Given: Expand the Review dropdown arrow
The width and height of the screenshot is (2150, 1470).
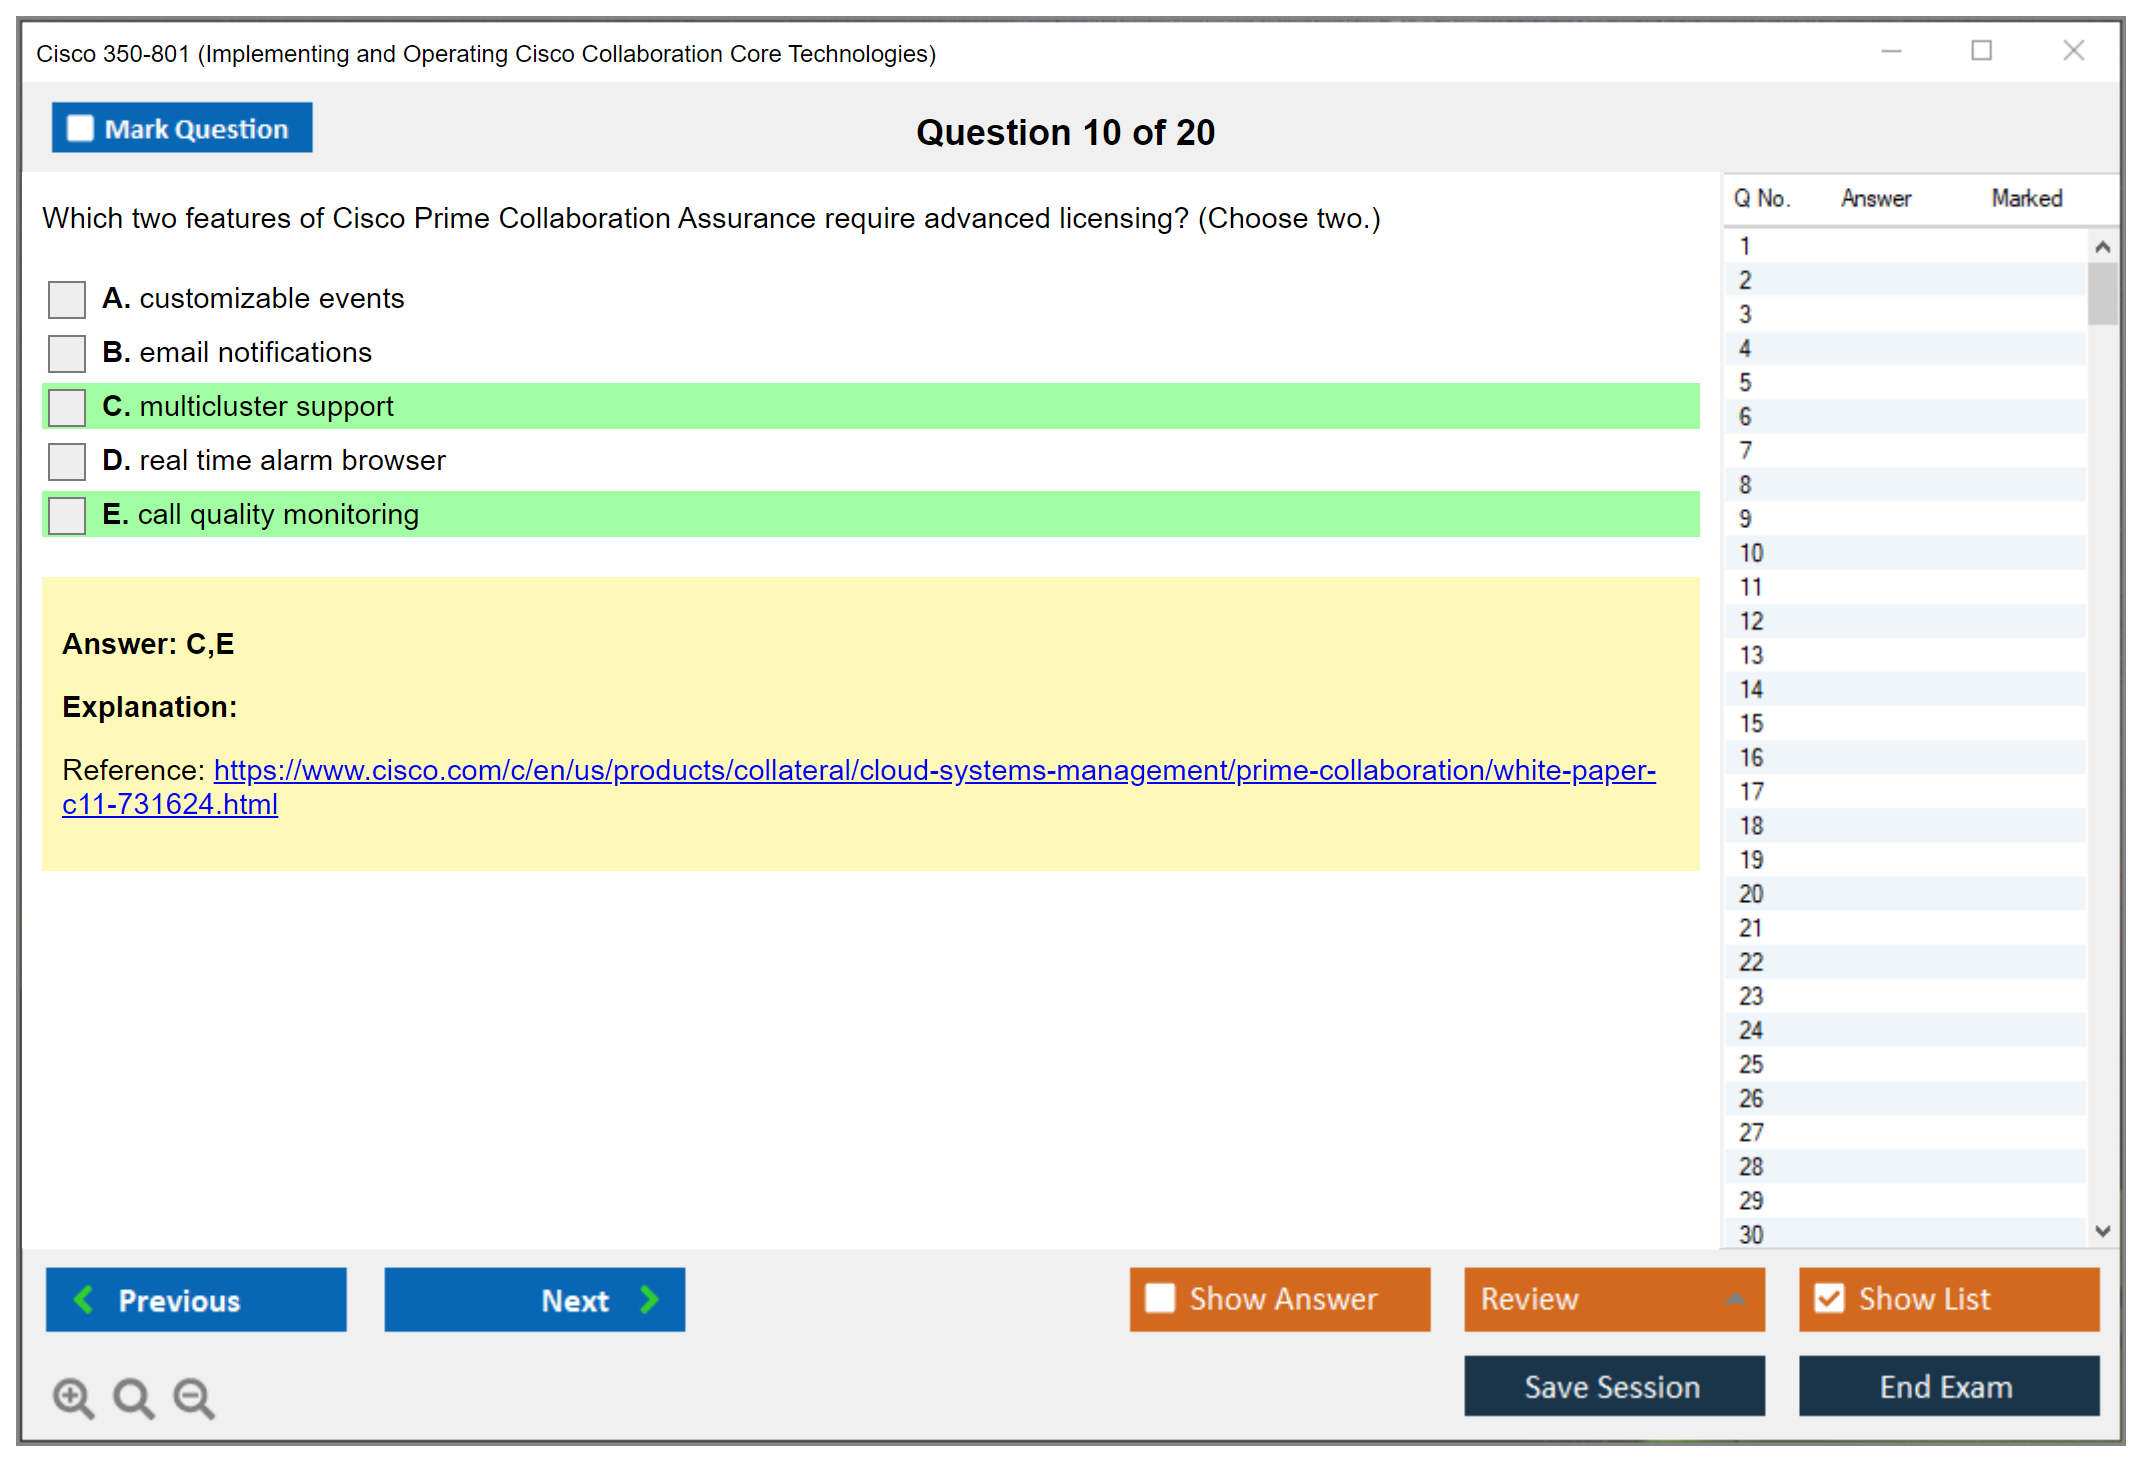Looking at the screenshot, I should pos(1735,1299).
